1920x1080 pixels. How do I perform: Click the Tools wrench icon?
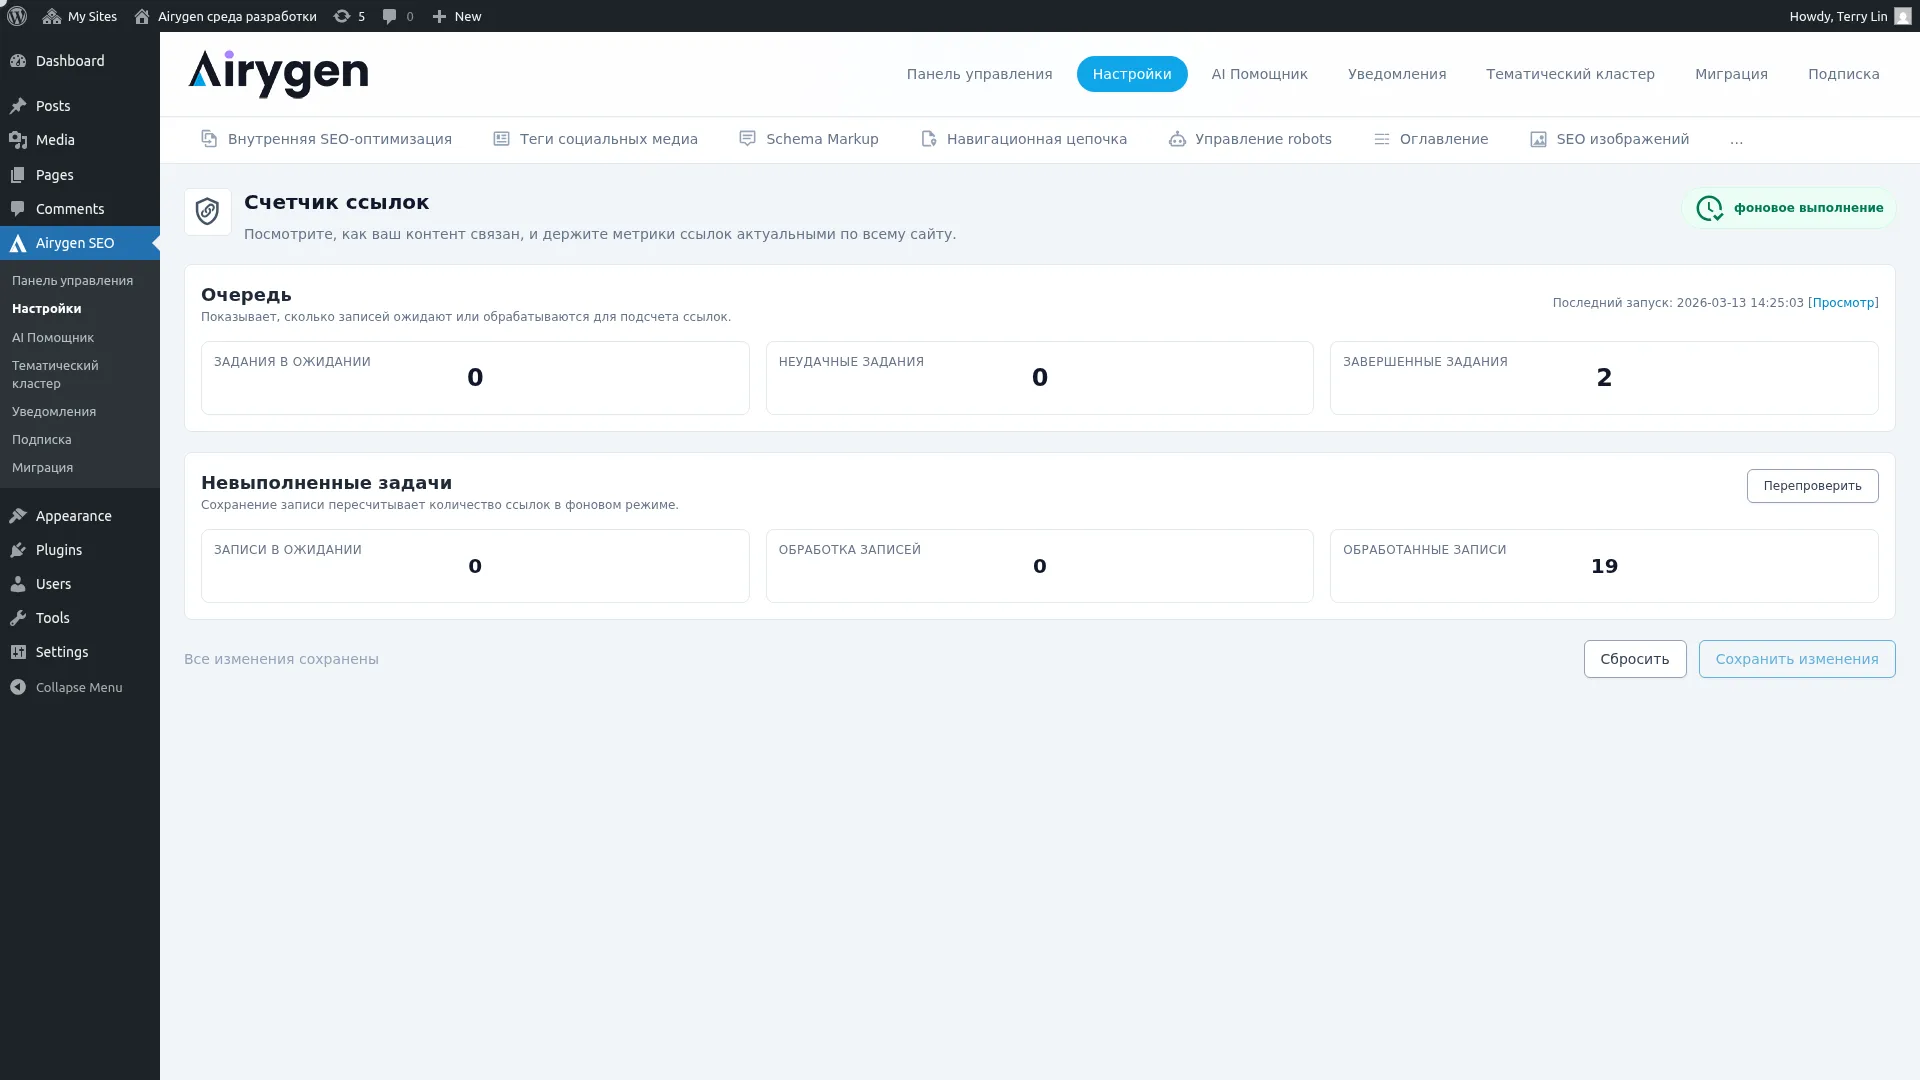click(x=18, y=618)
